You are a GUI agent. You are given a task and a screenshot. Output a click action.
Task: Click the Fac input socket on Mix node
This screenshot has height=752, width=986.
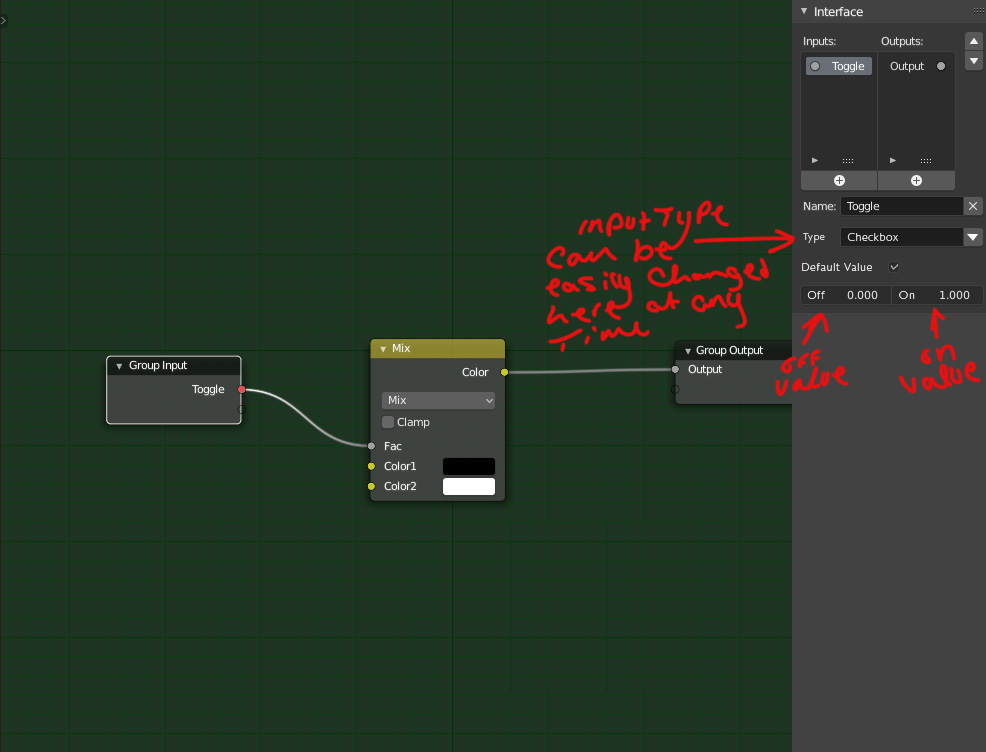(x=371, y=446)
